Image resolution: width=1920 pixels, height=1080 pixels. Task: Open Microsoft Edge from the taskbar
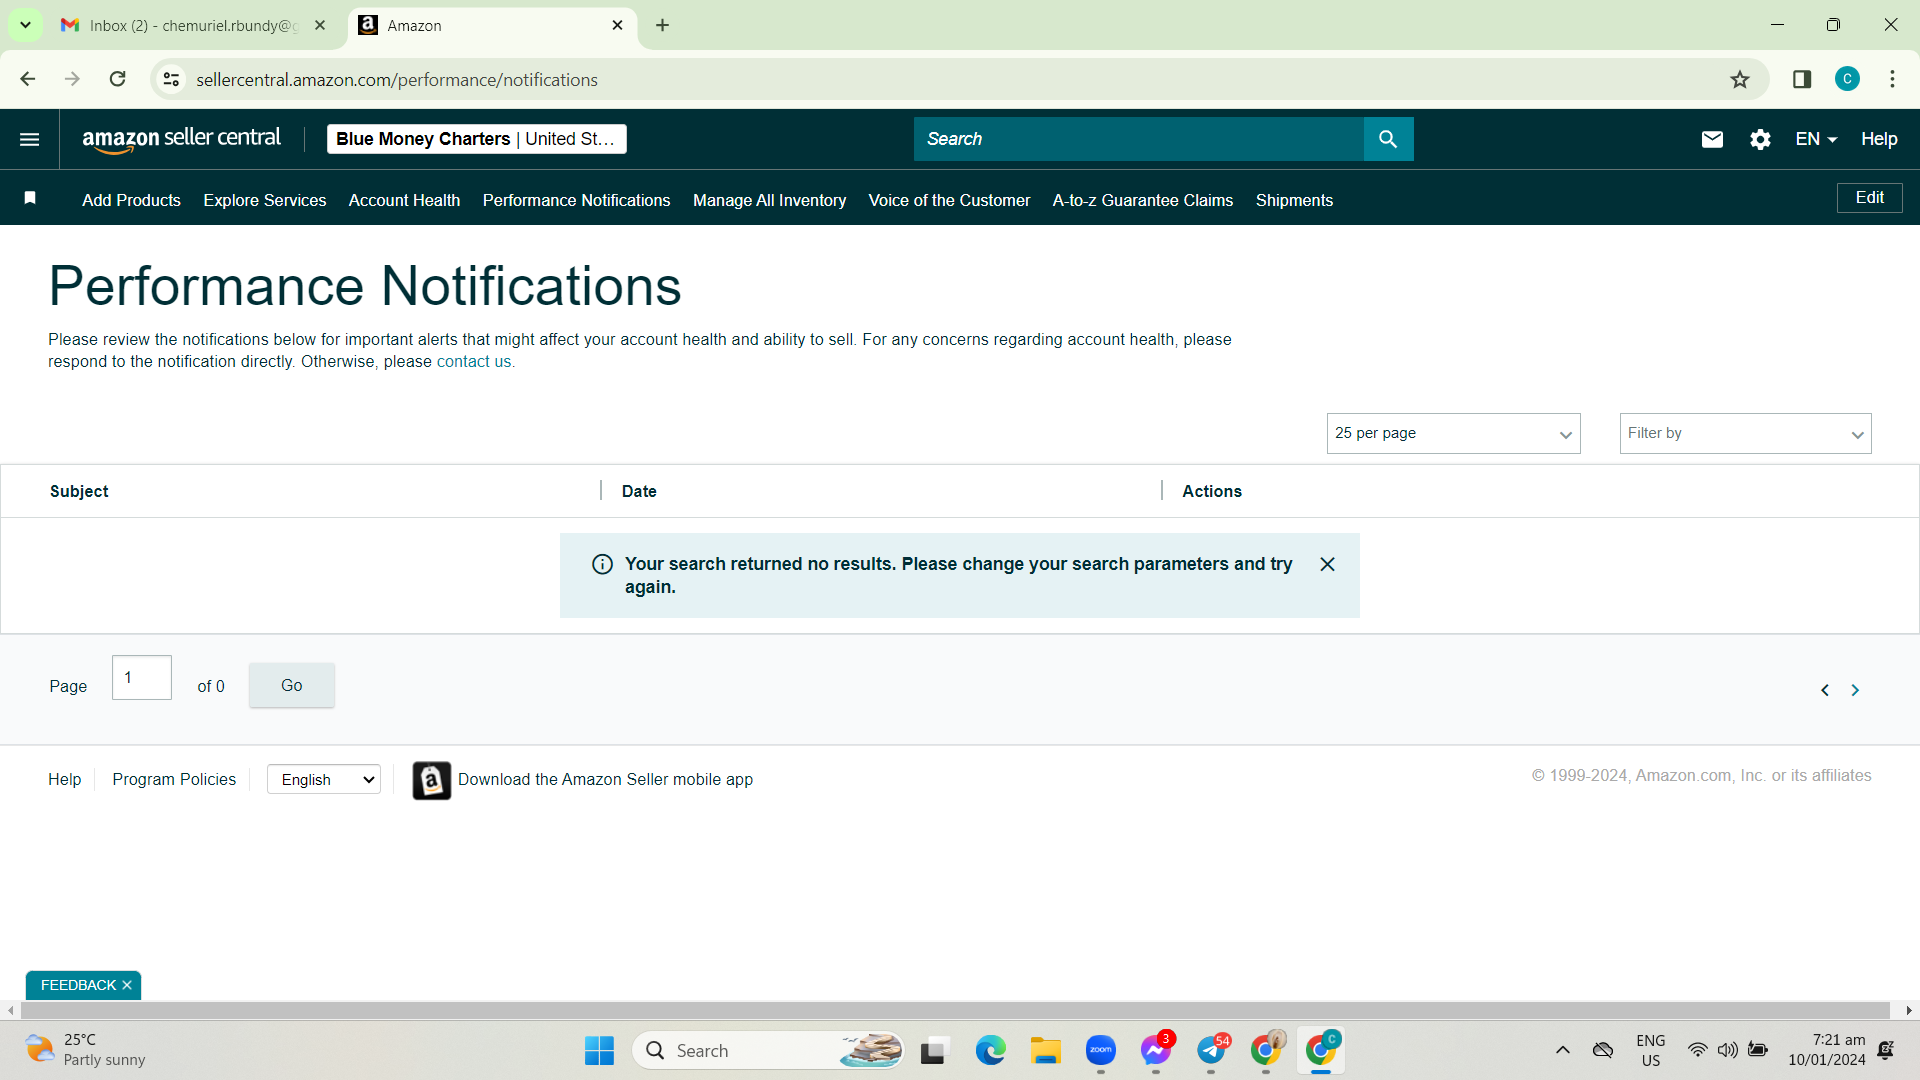(x=990, y=1050)
